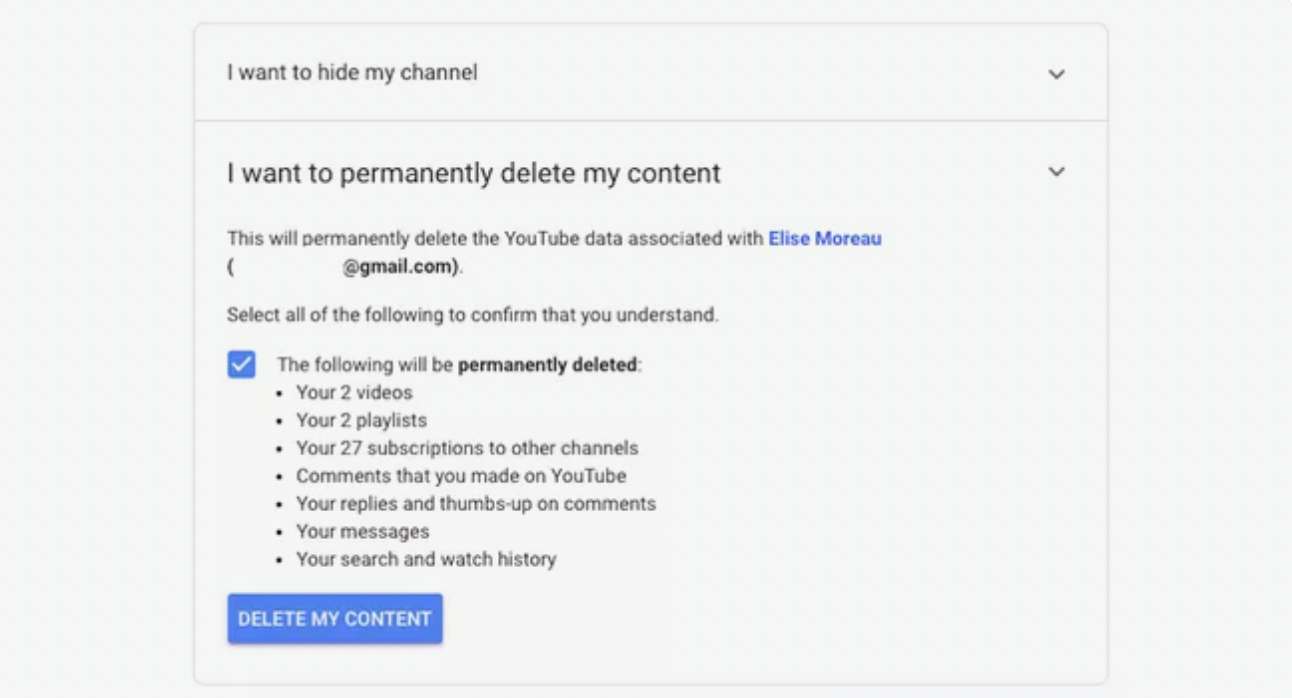Uncheck the permanently deleted confirmation checkbox
Image resolution: width=1292 pixels, height=698 pixels.
point(241,365)
